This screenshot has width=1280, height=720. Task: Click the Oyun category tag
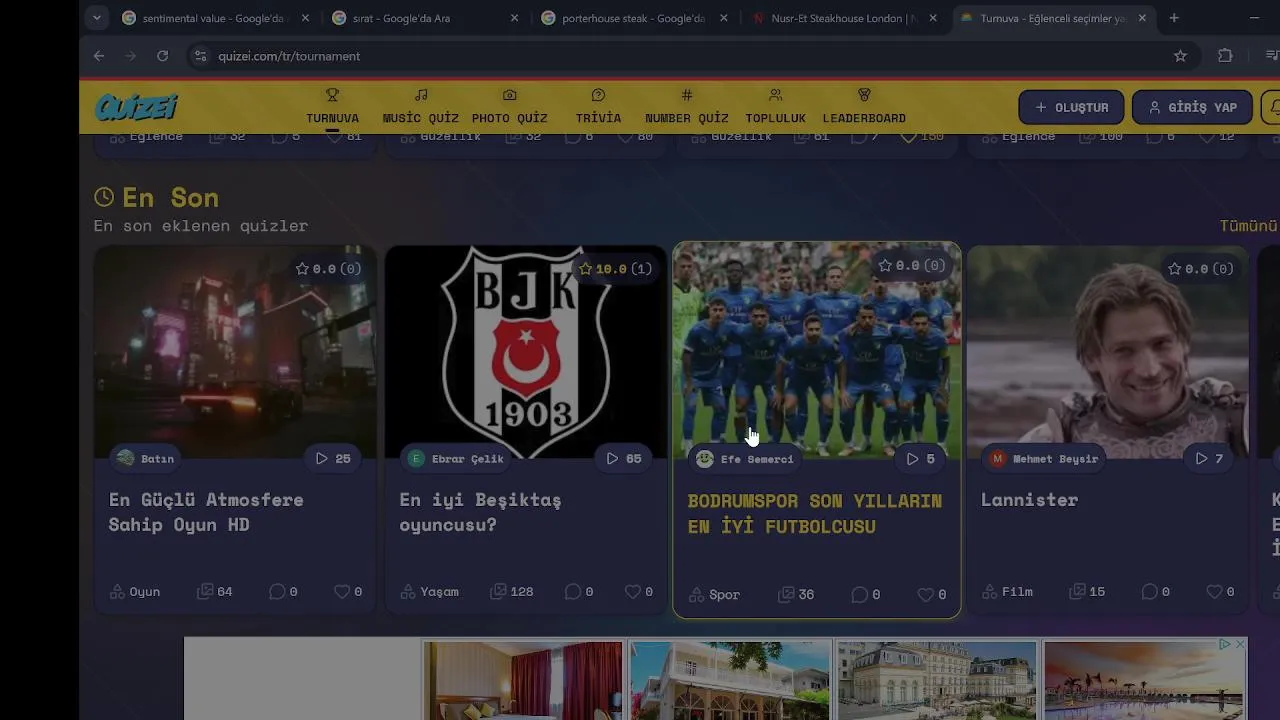pyautogui.click(x=135, y=592)
